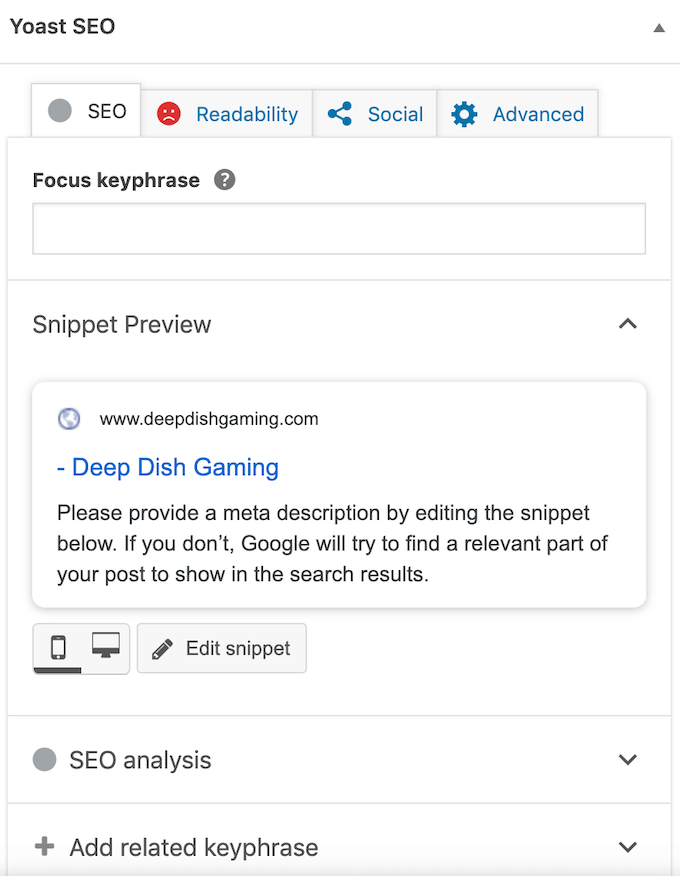Expand the SEO analysis section chevron

pyautogui.click(x=628, y=760)
